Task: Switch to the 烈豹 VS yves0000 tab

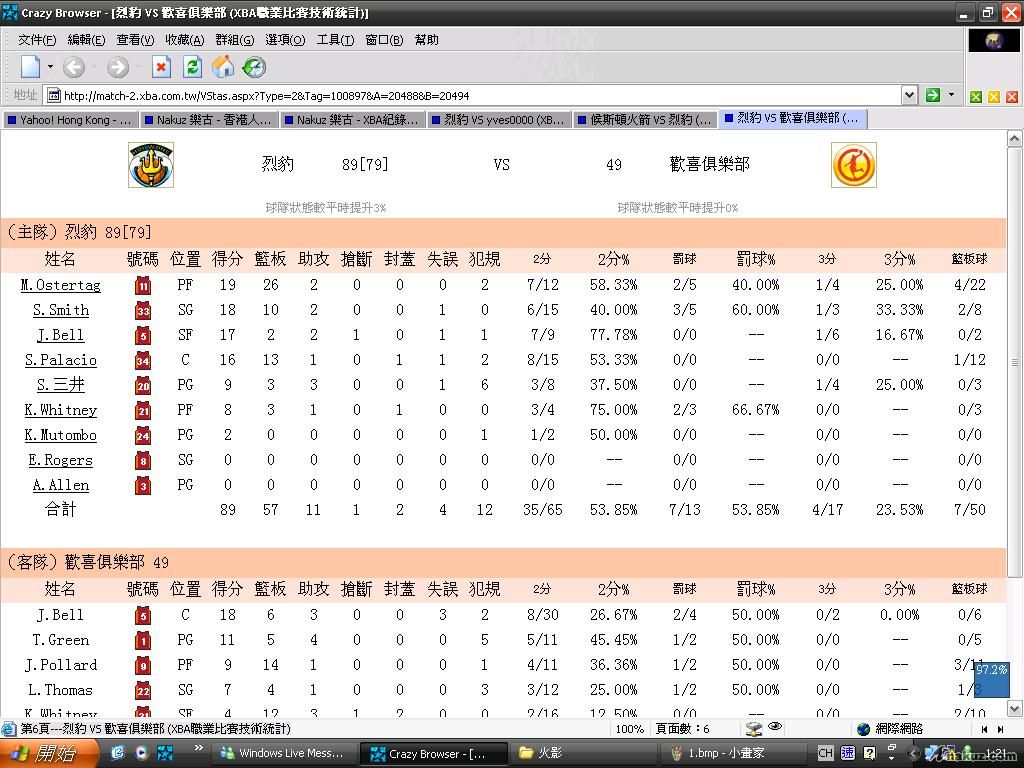Action: [x=499, y=120]
